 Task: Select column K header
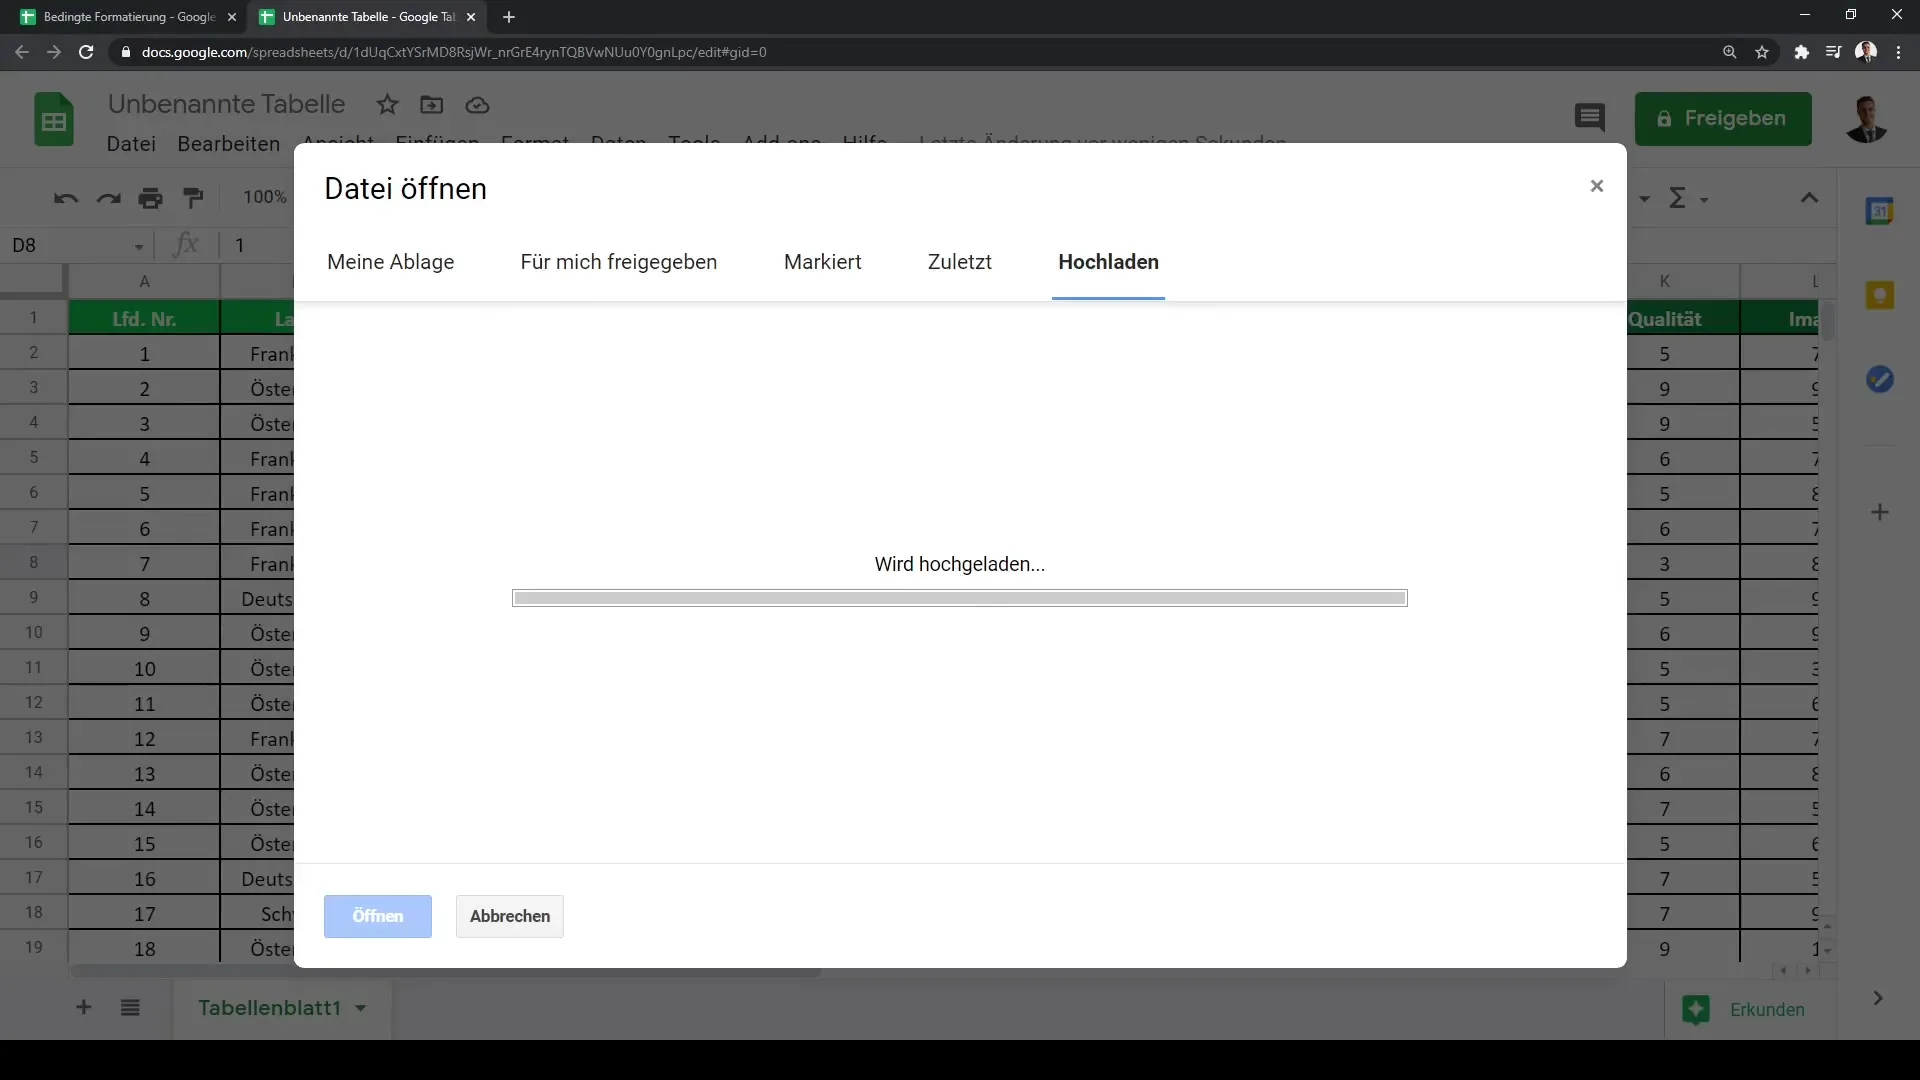1664,281
